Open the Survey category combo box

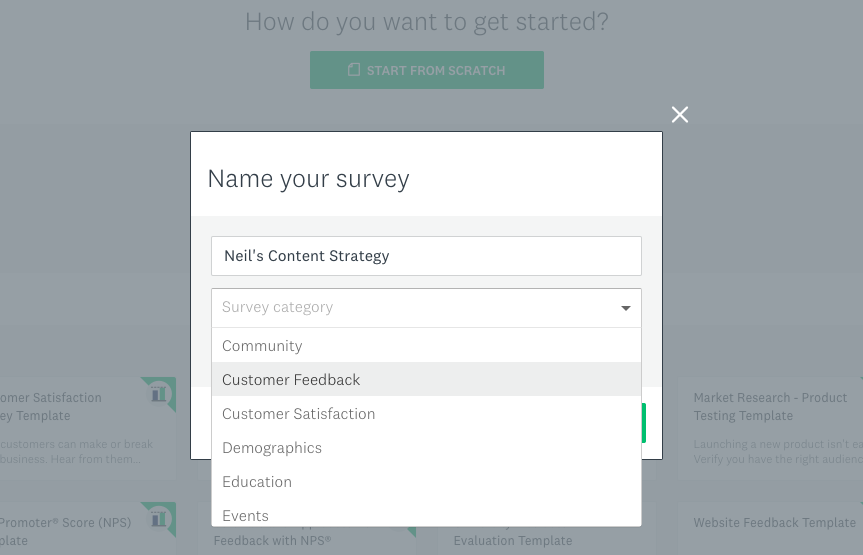click(426, 308)
